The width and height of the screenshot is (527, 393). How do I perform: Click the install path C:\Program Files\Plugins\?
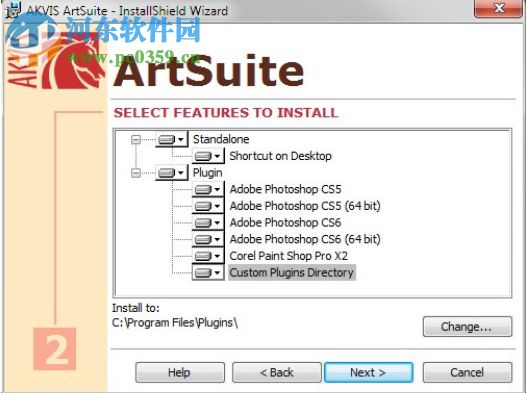pyautogui.click(x=175, y=323)
